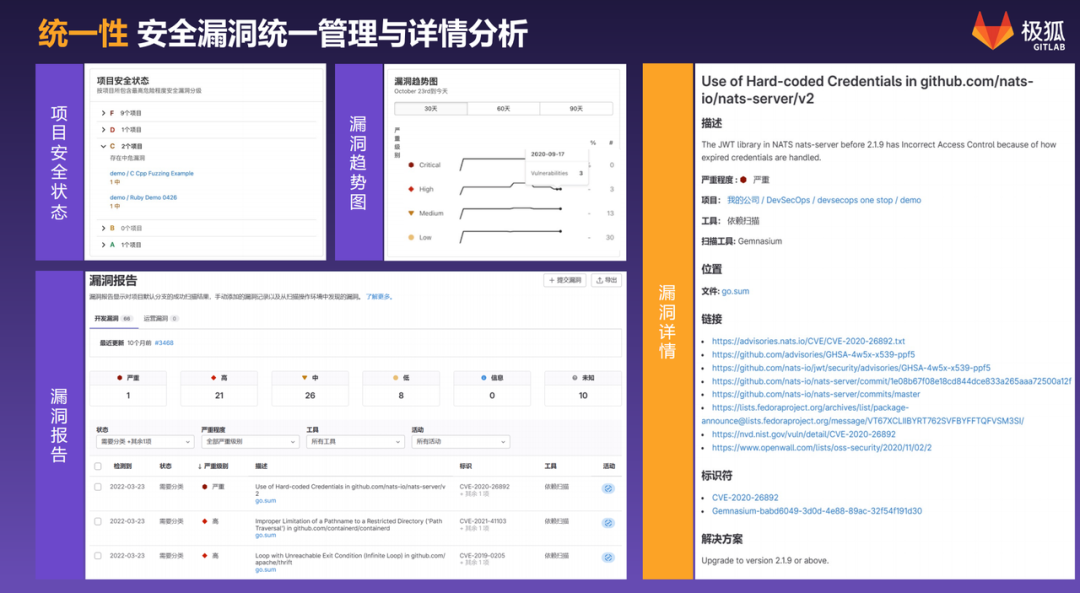Click Low legend circle icon in trend chart

point(411,237)
